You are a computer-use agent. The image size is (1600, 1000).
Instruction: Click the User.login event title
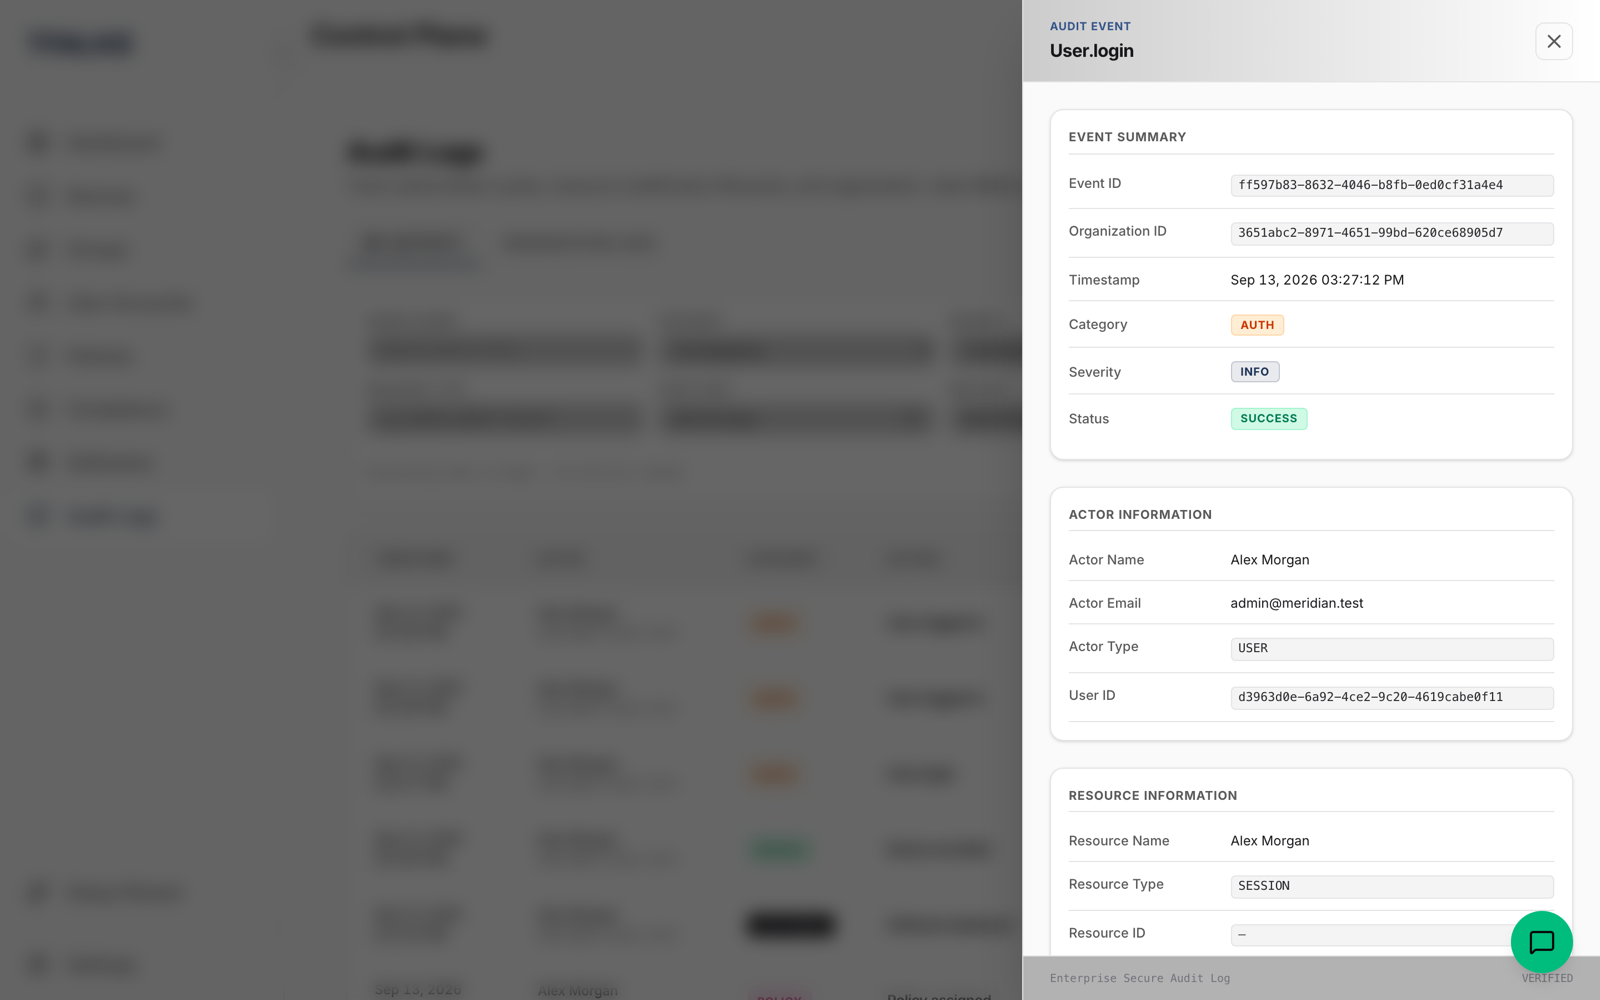pyautogui.click(x=1091, y=51)
